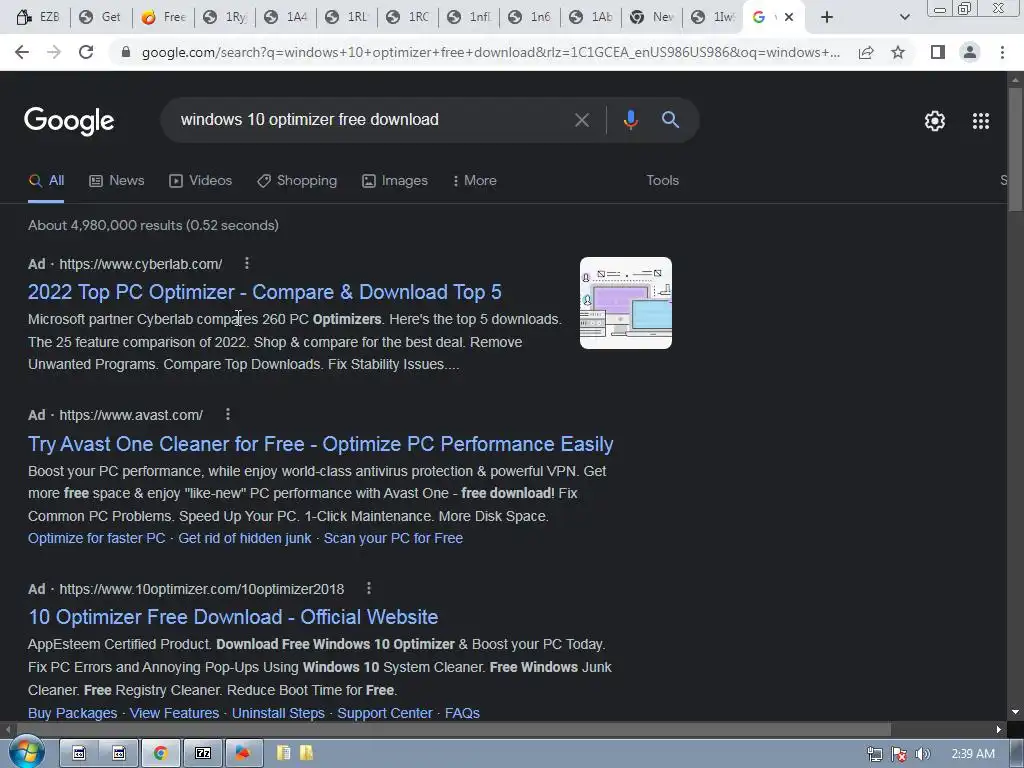Click the Google logo
1024x768 pixels.
coord(69,121)
